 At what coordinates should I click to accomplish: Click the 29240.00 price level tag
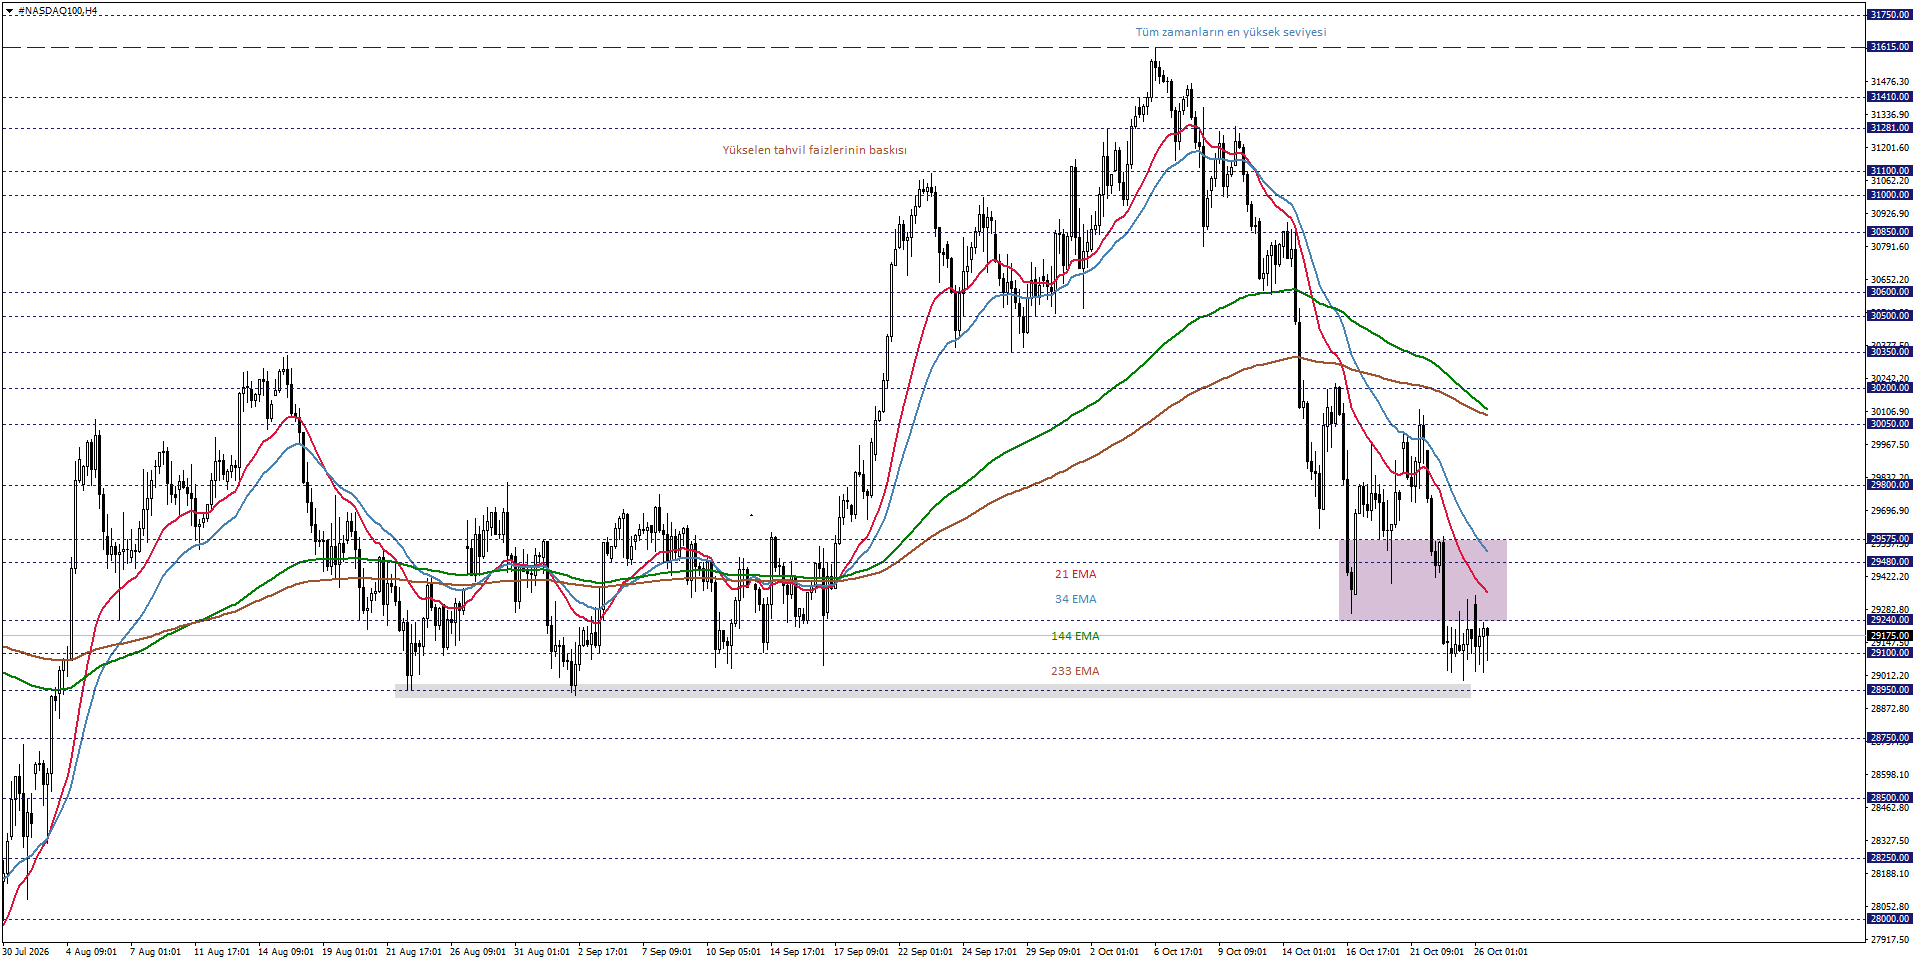click(1890, 620)
